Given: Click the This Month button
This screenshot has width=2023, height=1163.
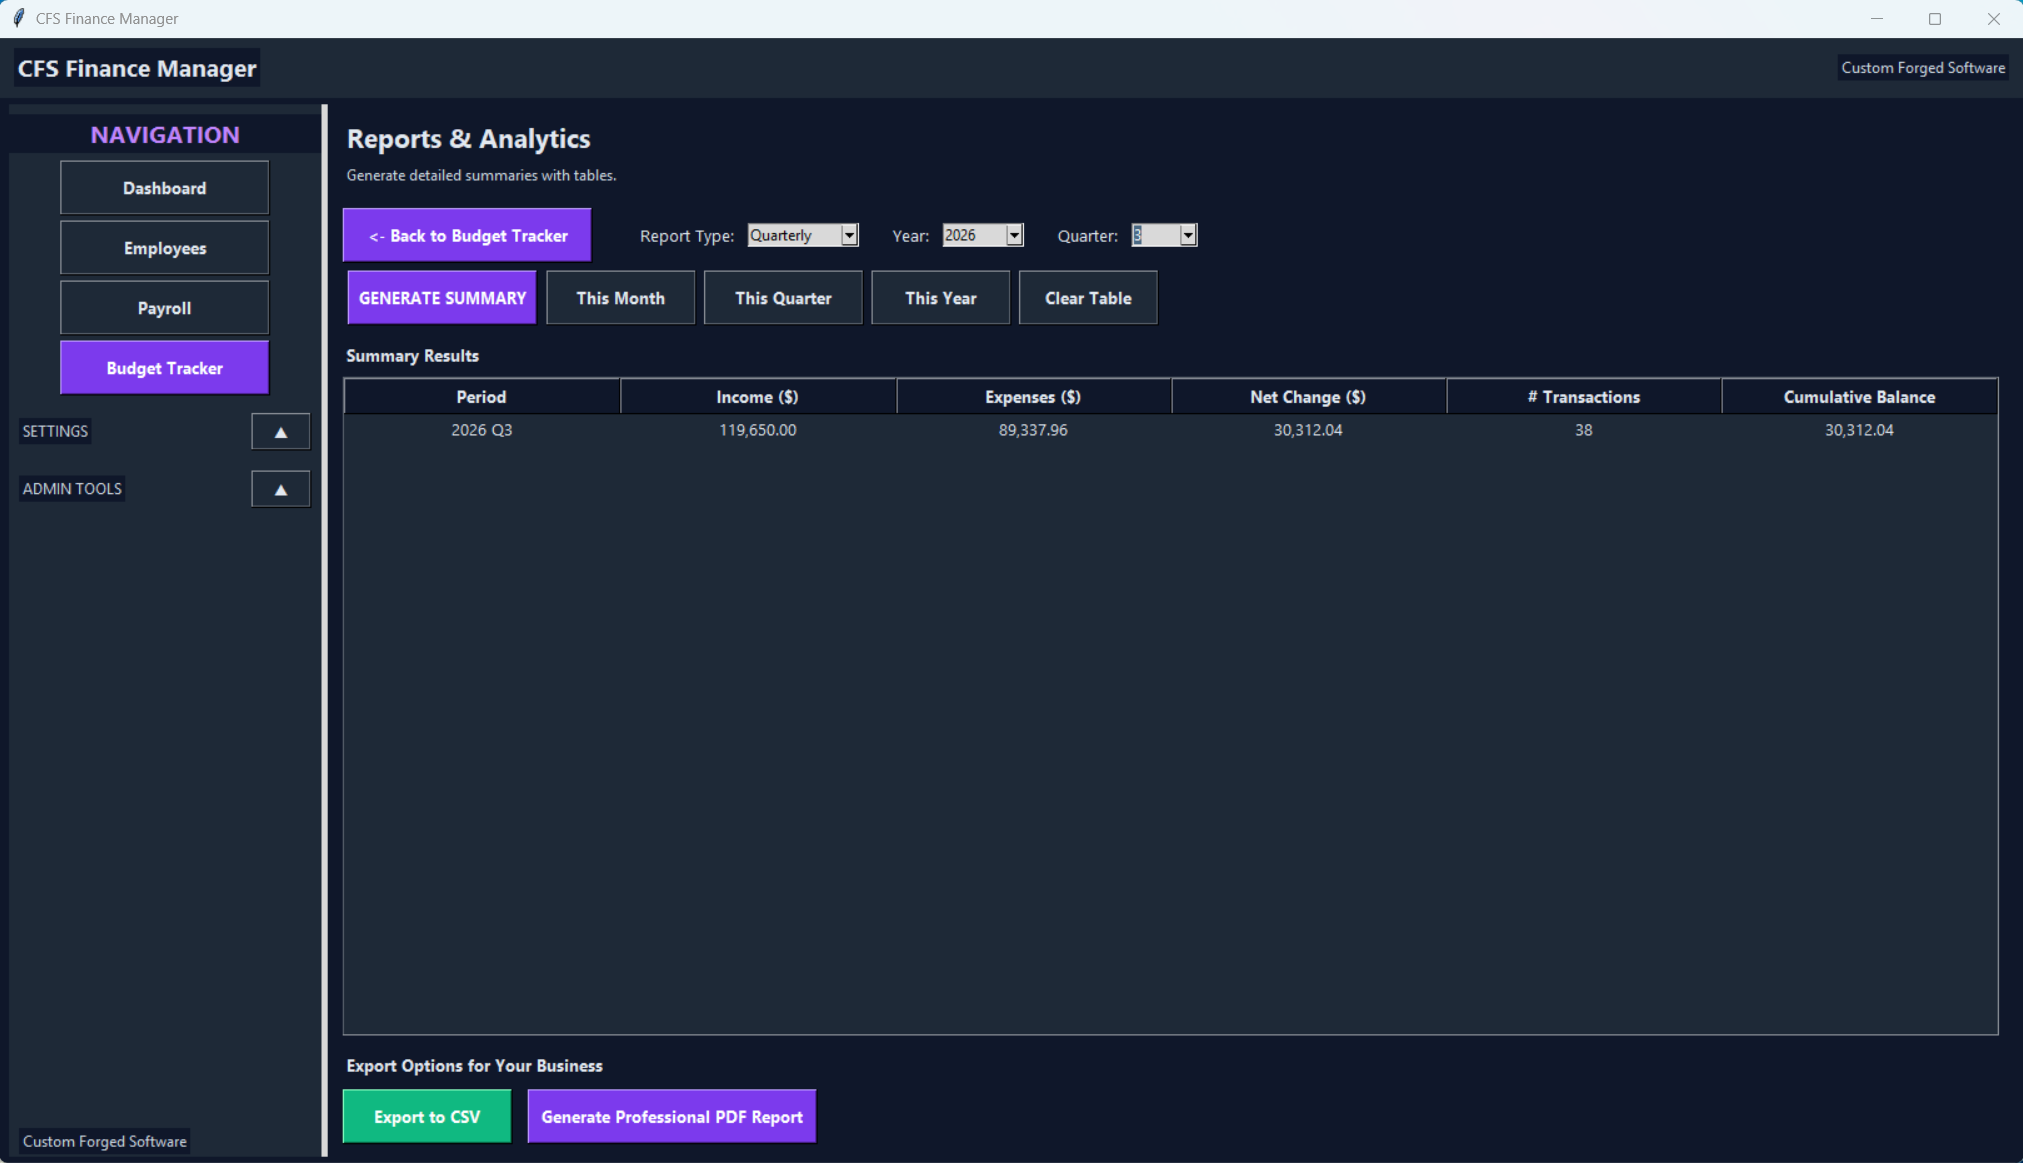Looking at the screenshot, I should click(x=620, y=298).
